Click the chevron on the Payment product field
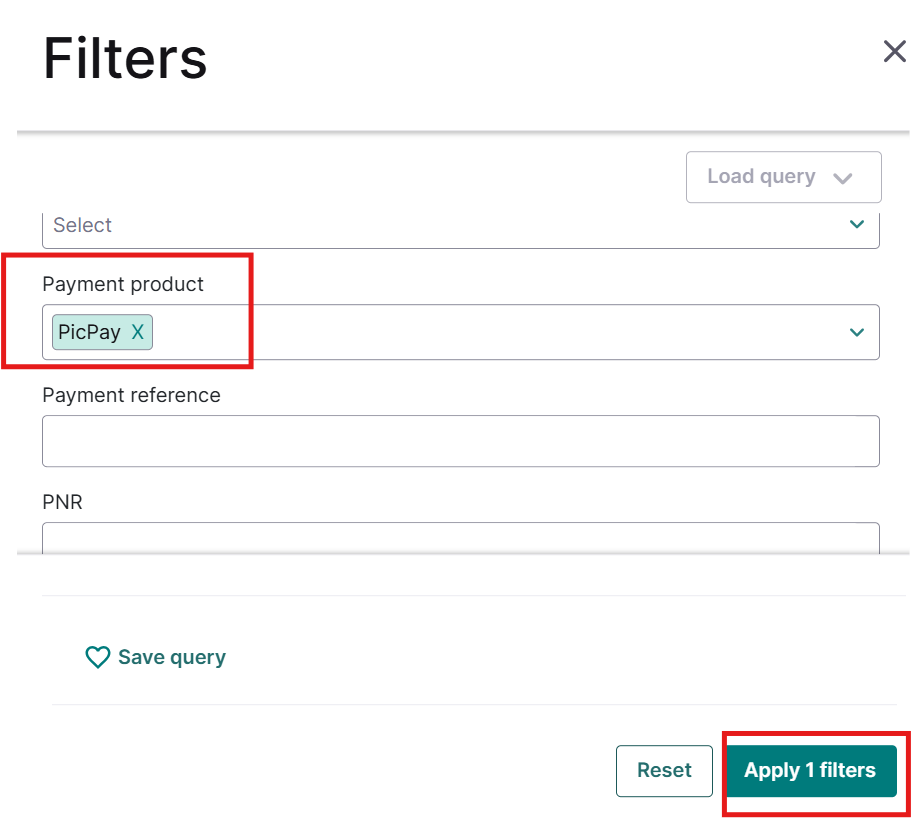911x818 pixels. [x=857, y=332]
